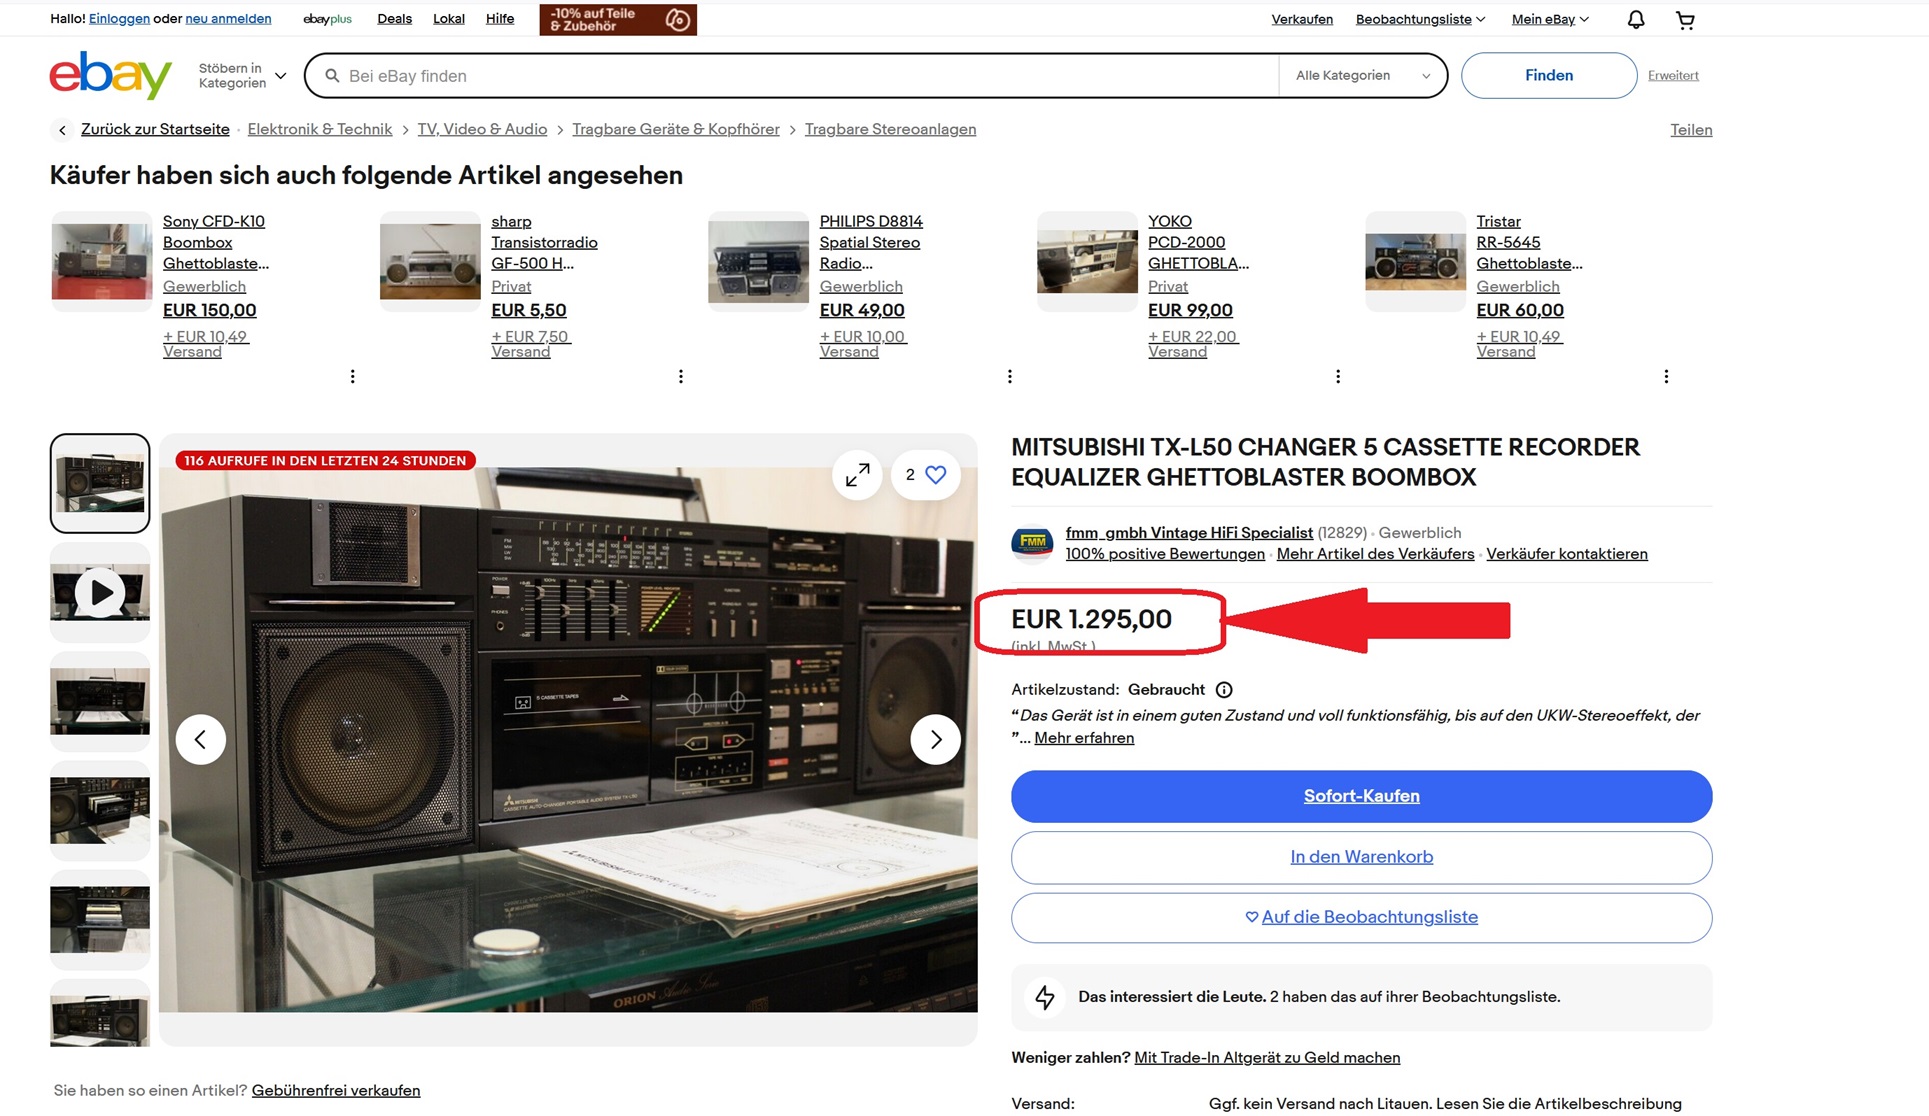Open the Tristar RR-5645 product image
This screenshot has height=1116, width=1929.
pos(1415,262)
